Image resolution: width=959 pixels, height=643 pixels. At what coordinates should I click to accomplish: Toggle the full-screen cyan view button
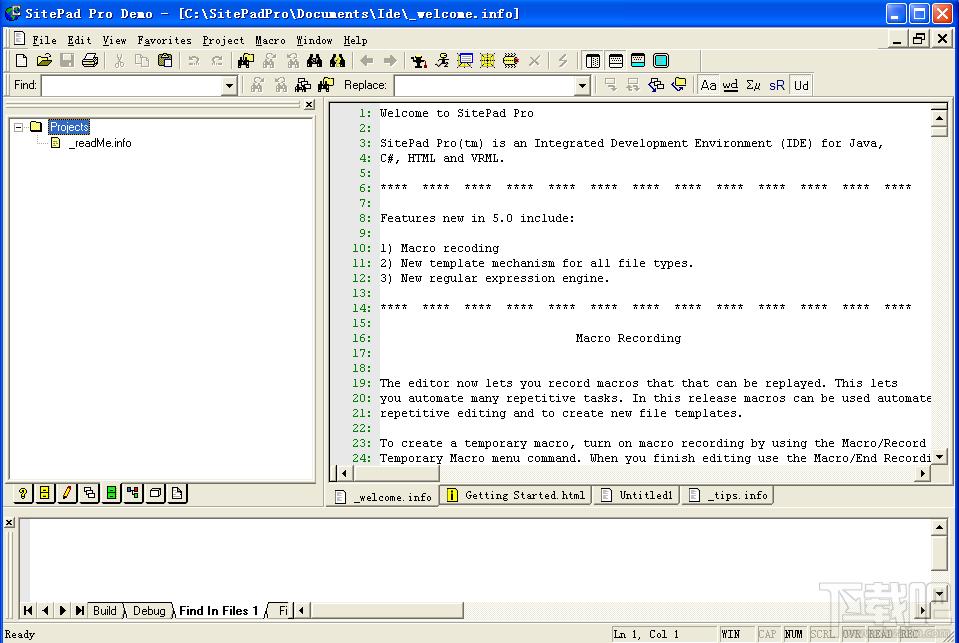click(x=661, y=61)
